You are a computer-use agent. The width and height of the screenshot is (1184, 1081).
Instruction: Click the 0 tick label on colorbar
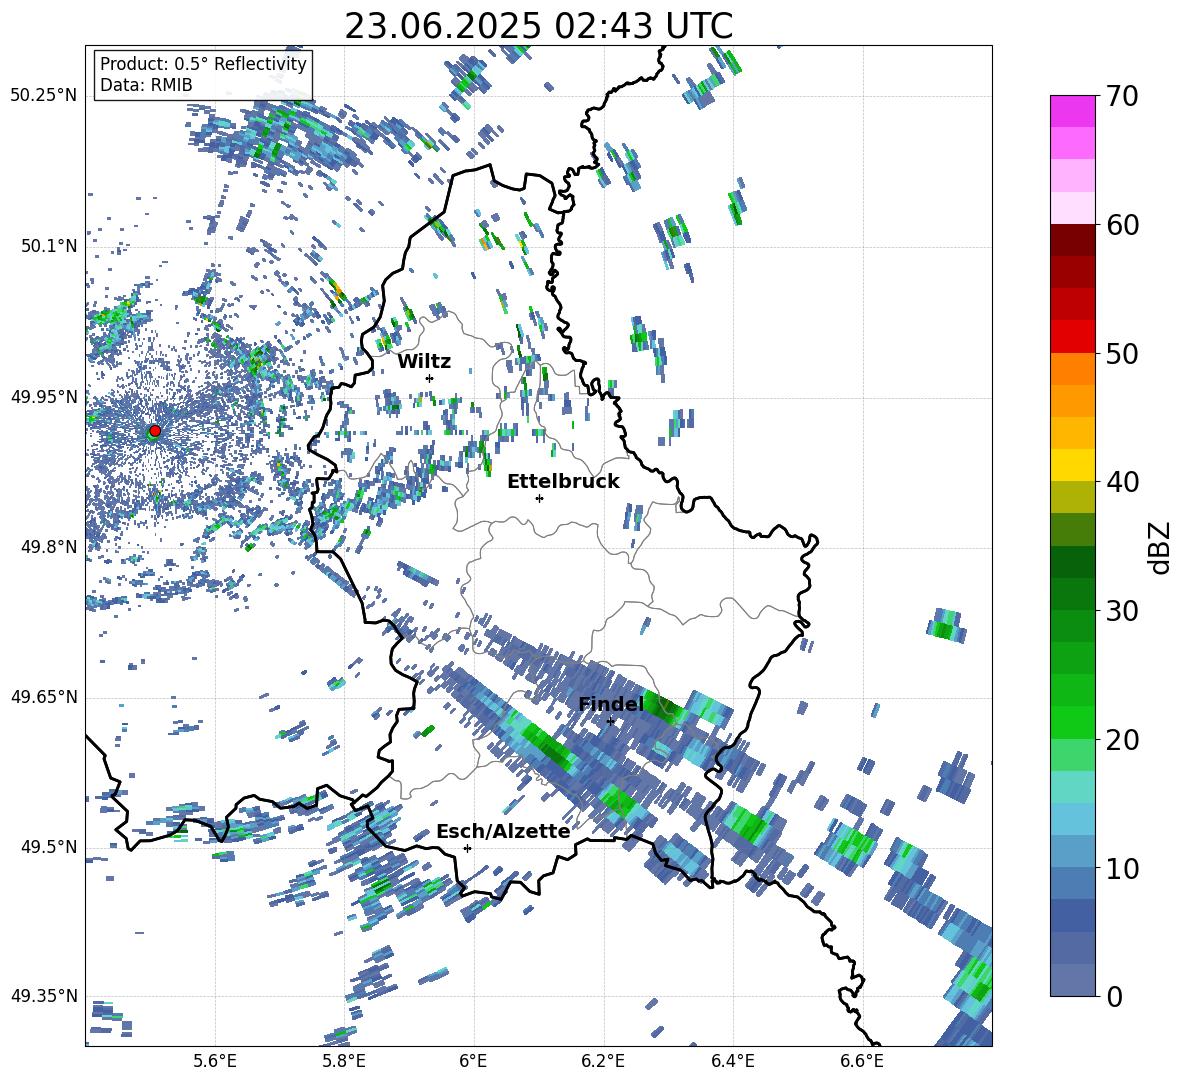(1114, 996)
